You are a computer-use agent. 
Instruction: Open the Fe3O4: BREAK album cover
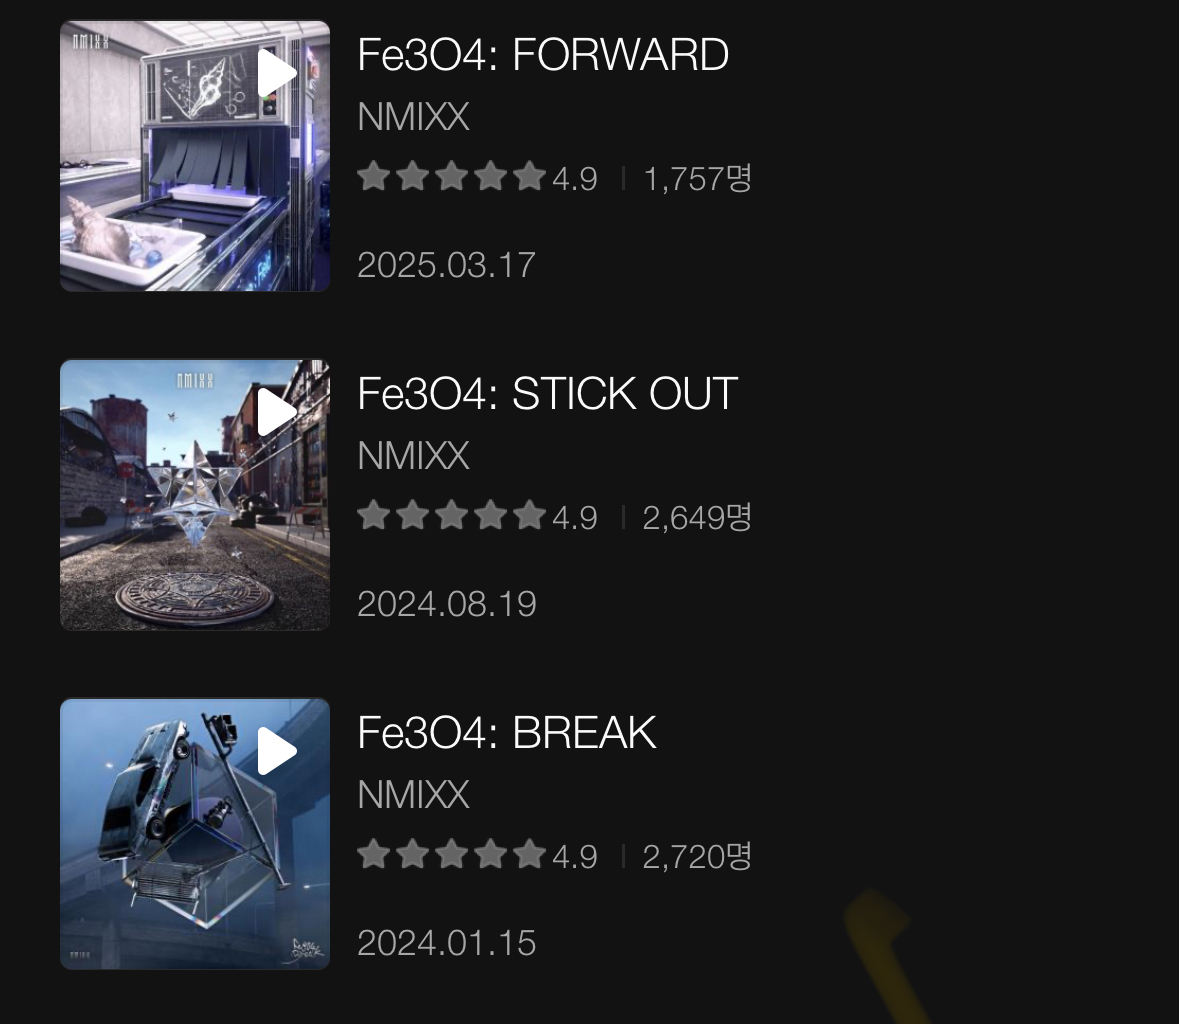[x=195, y=834]
